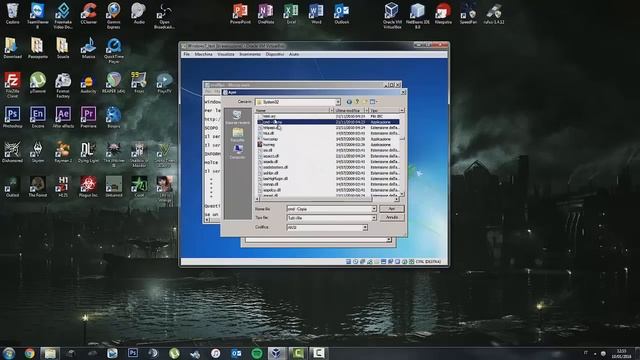Click the file list horizontal scrollbar
Image resolution: width=640 pixels, height=360 pixels.
(x=327, y=199)
